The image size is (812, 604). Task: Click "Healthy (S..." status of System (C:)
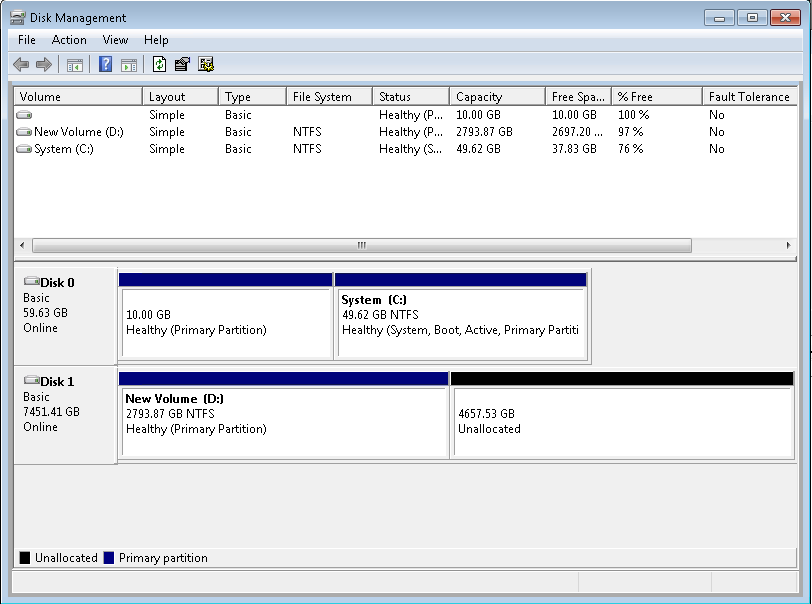pyautogui.click(x=411, y=149)
